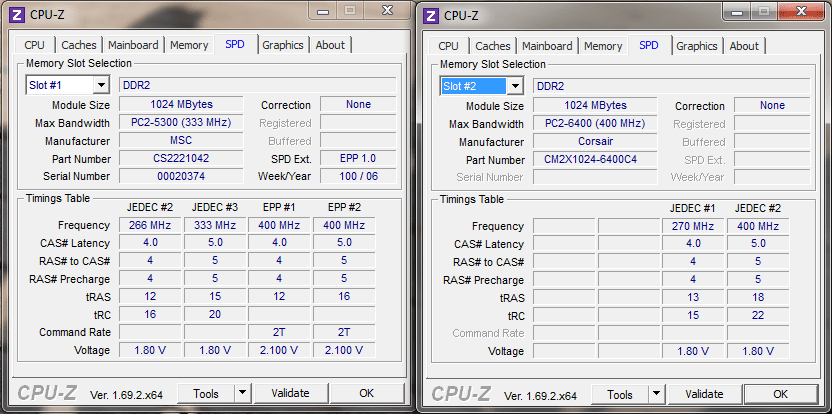Switch to Memory tab in left window
832x414 pixels.
tap(189, 45)
